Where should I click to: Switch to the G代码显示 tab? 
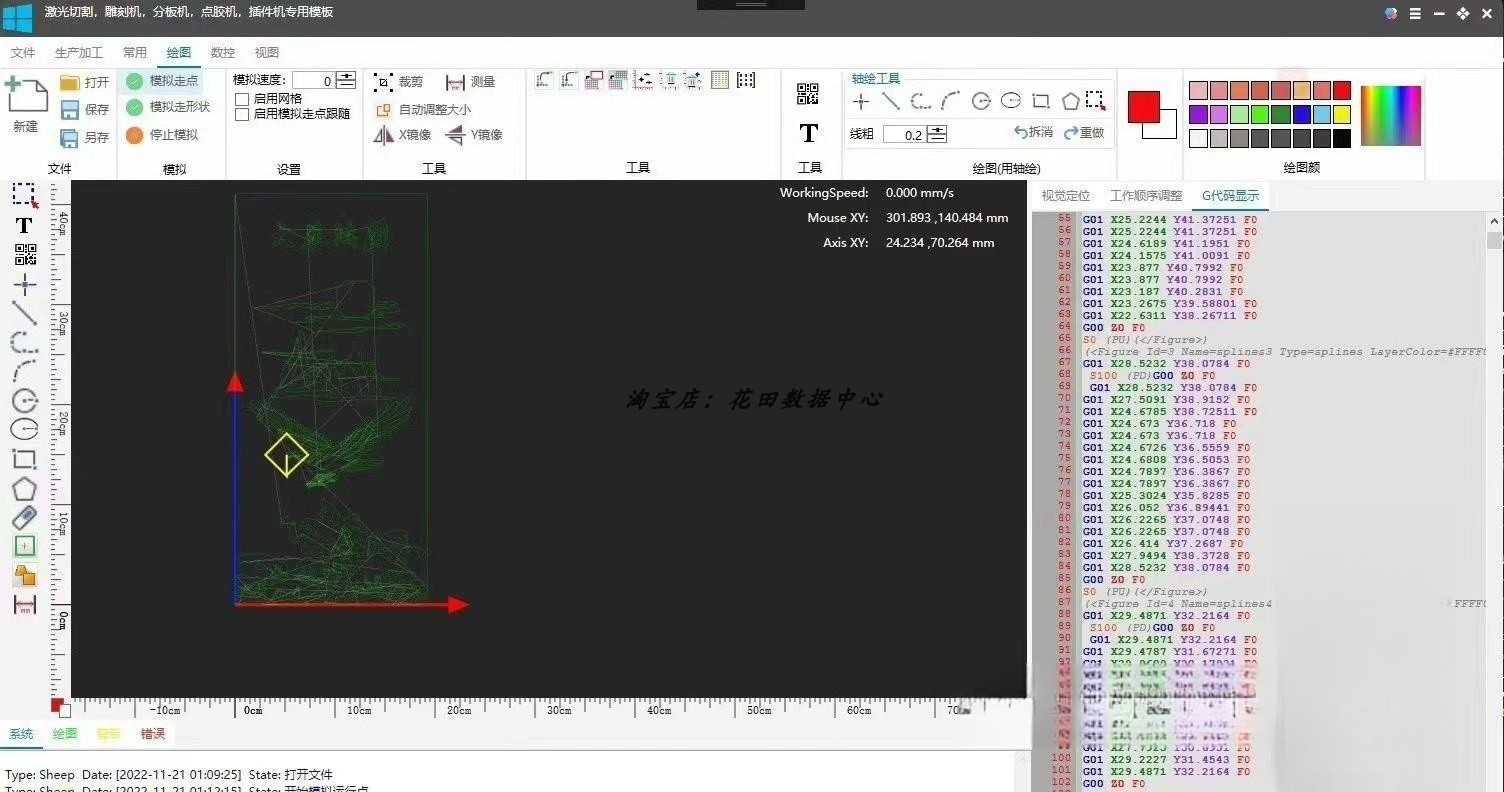(1231, 196)
